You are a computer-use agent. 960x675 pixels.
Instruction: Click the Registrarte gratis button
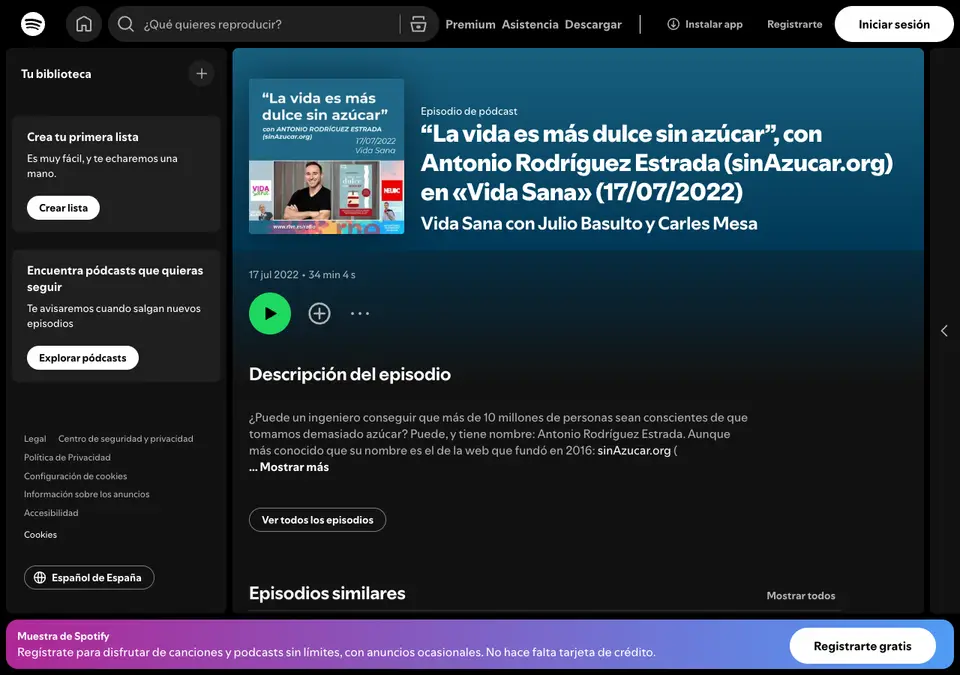[x=863, y=646]
